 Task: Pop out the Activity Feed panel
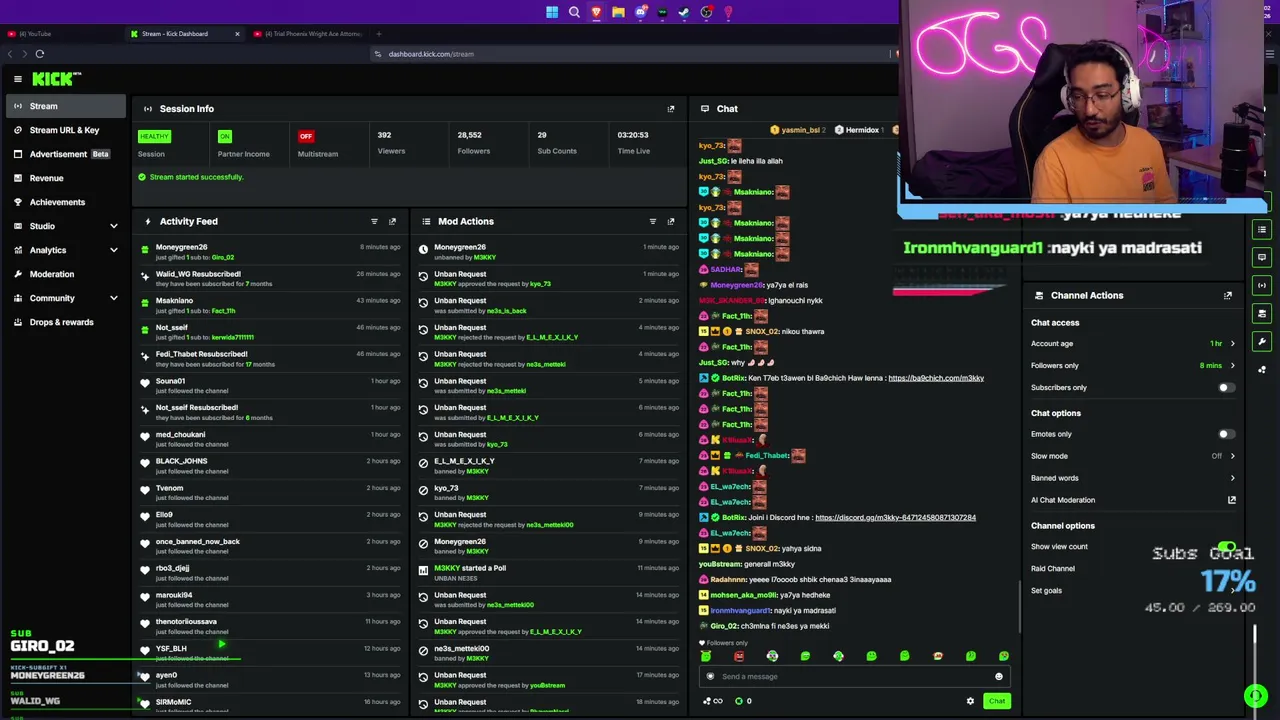[x=392, y=222]
